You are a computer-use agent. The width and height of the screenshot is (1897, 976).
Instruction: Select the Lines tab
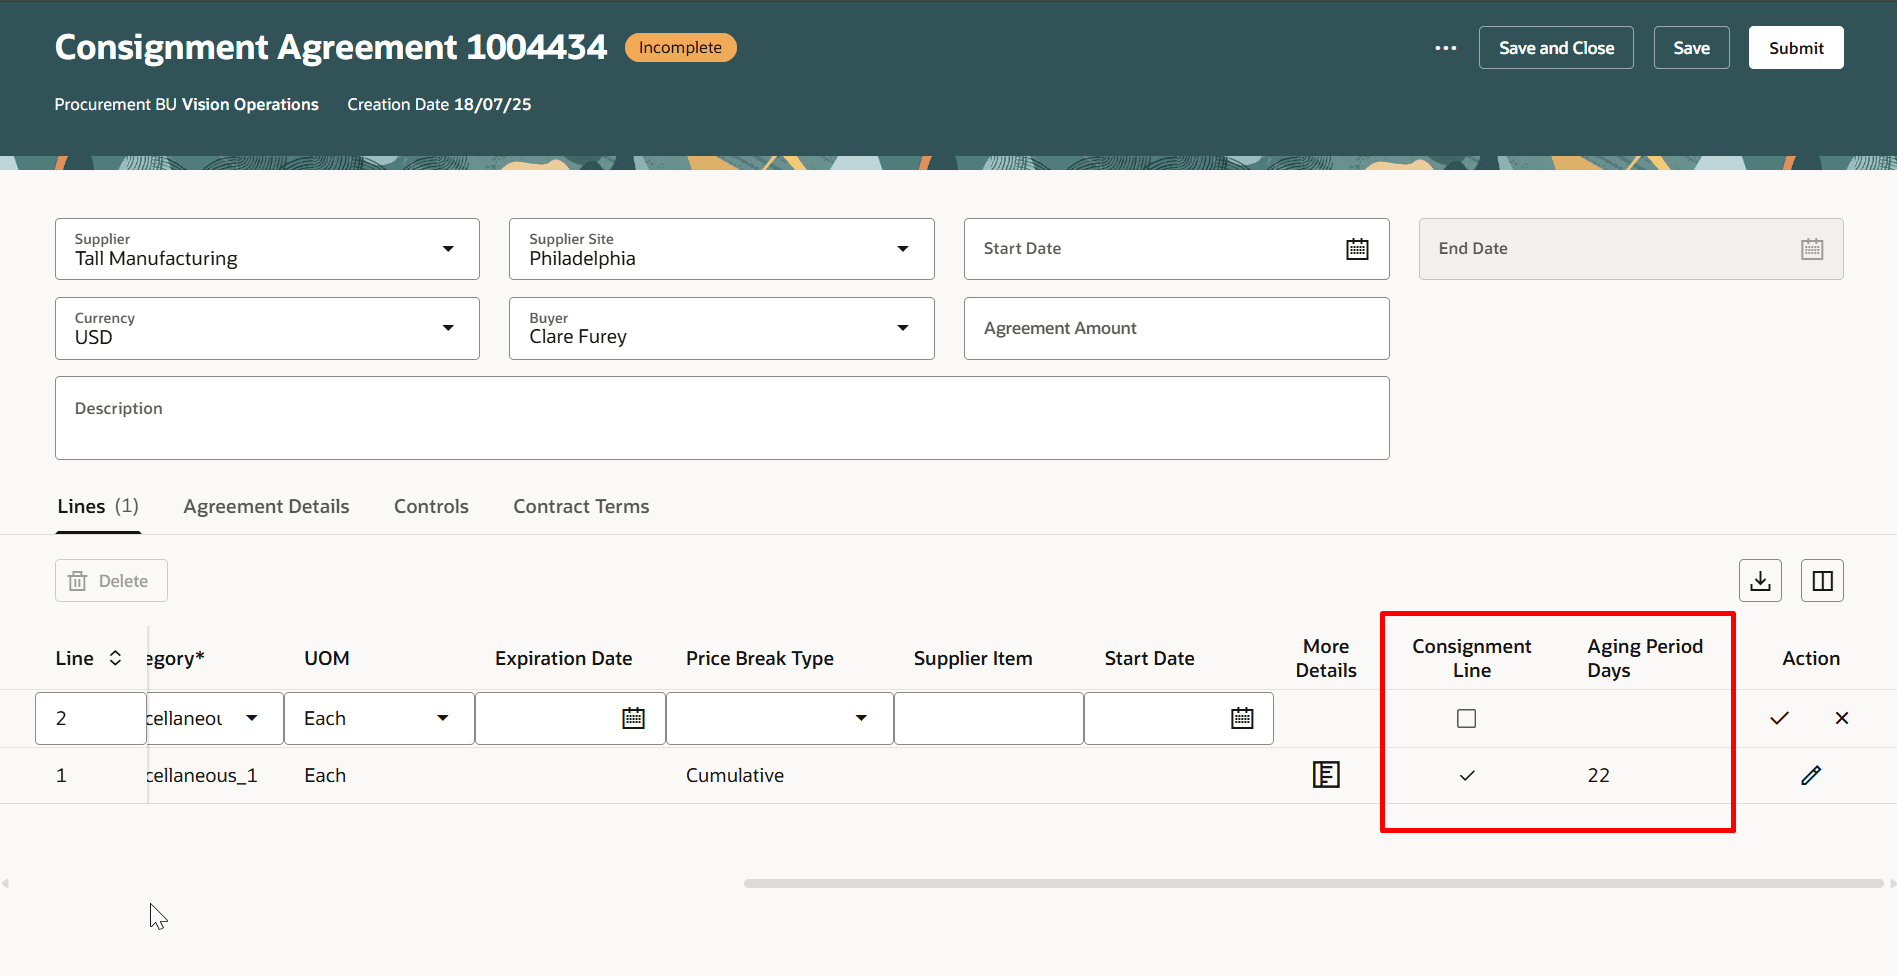(x=98, y=506)
